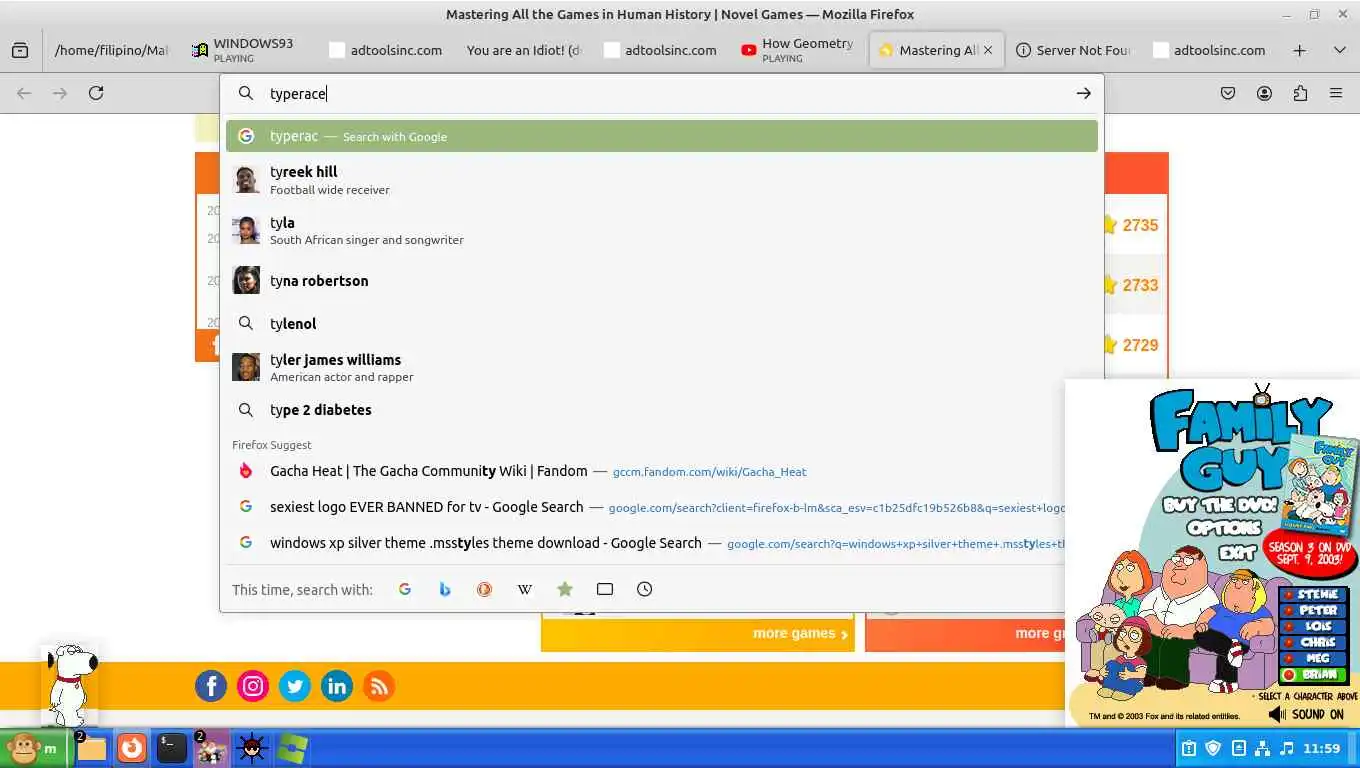Viewport: 1360px width, 768px height.
Task: Open the Pocket save icon
Action: point(1228,93)
